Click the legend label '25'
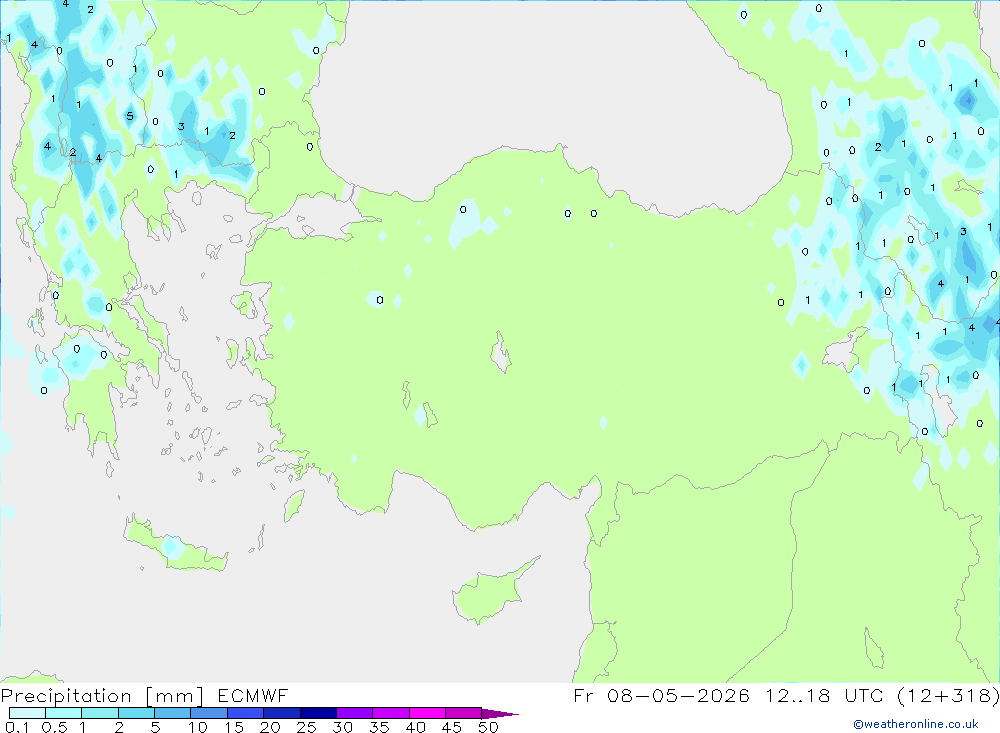The image size is (1000, 733). pyautogui.click(x=307, y=727)
